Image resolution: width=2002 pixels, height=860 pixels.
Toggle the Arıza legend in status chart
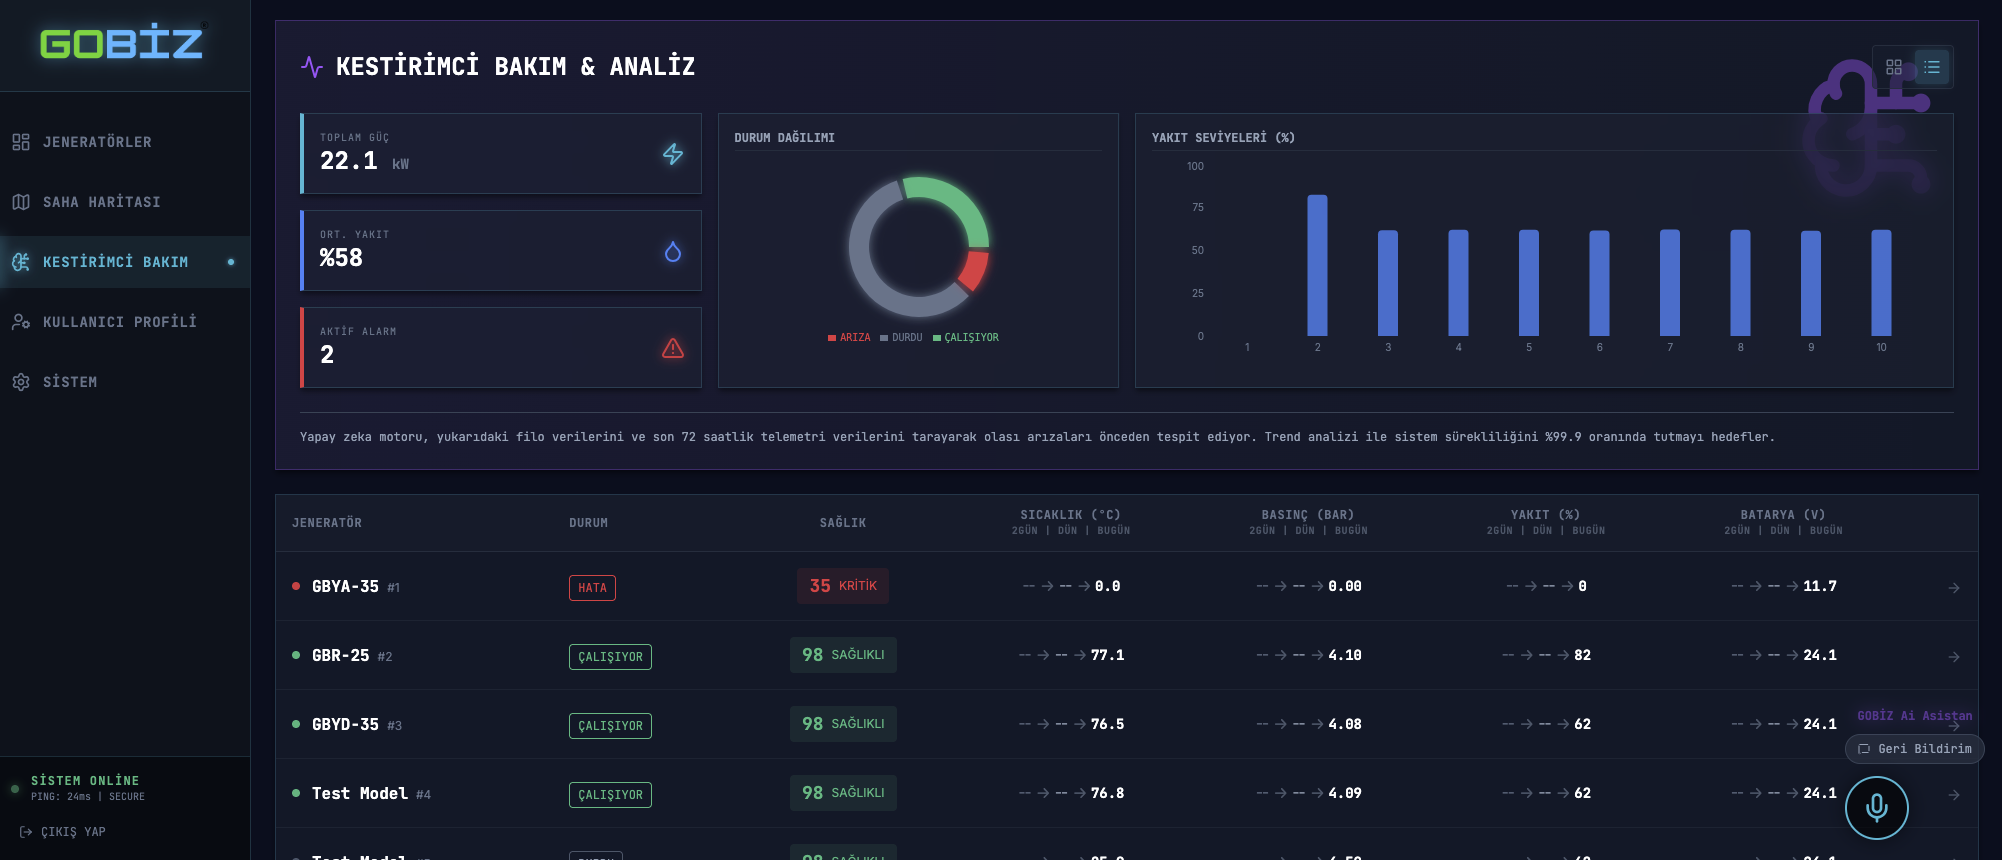tap(849, 338)
